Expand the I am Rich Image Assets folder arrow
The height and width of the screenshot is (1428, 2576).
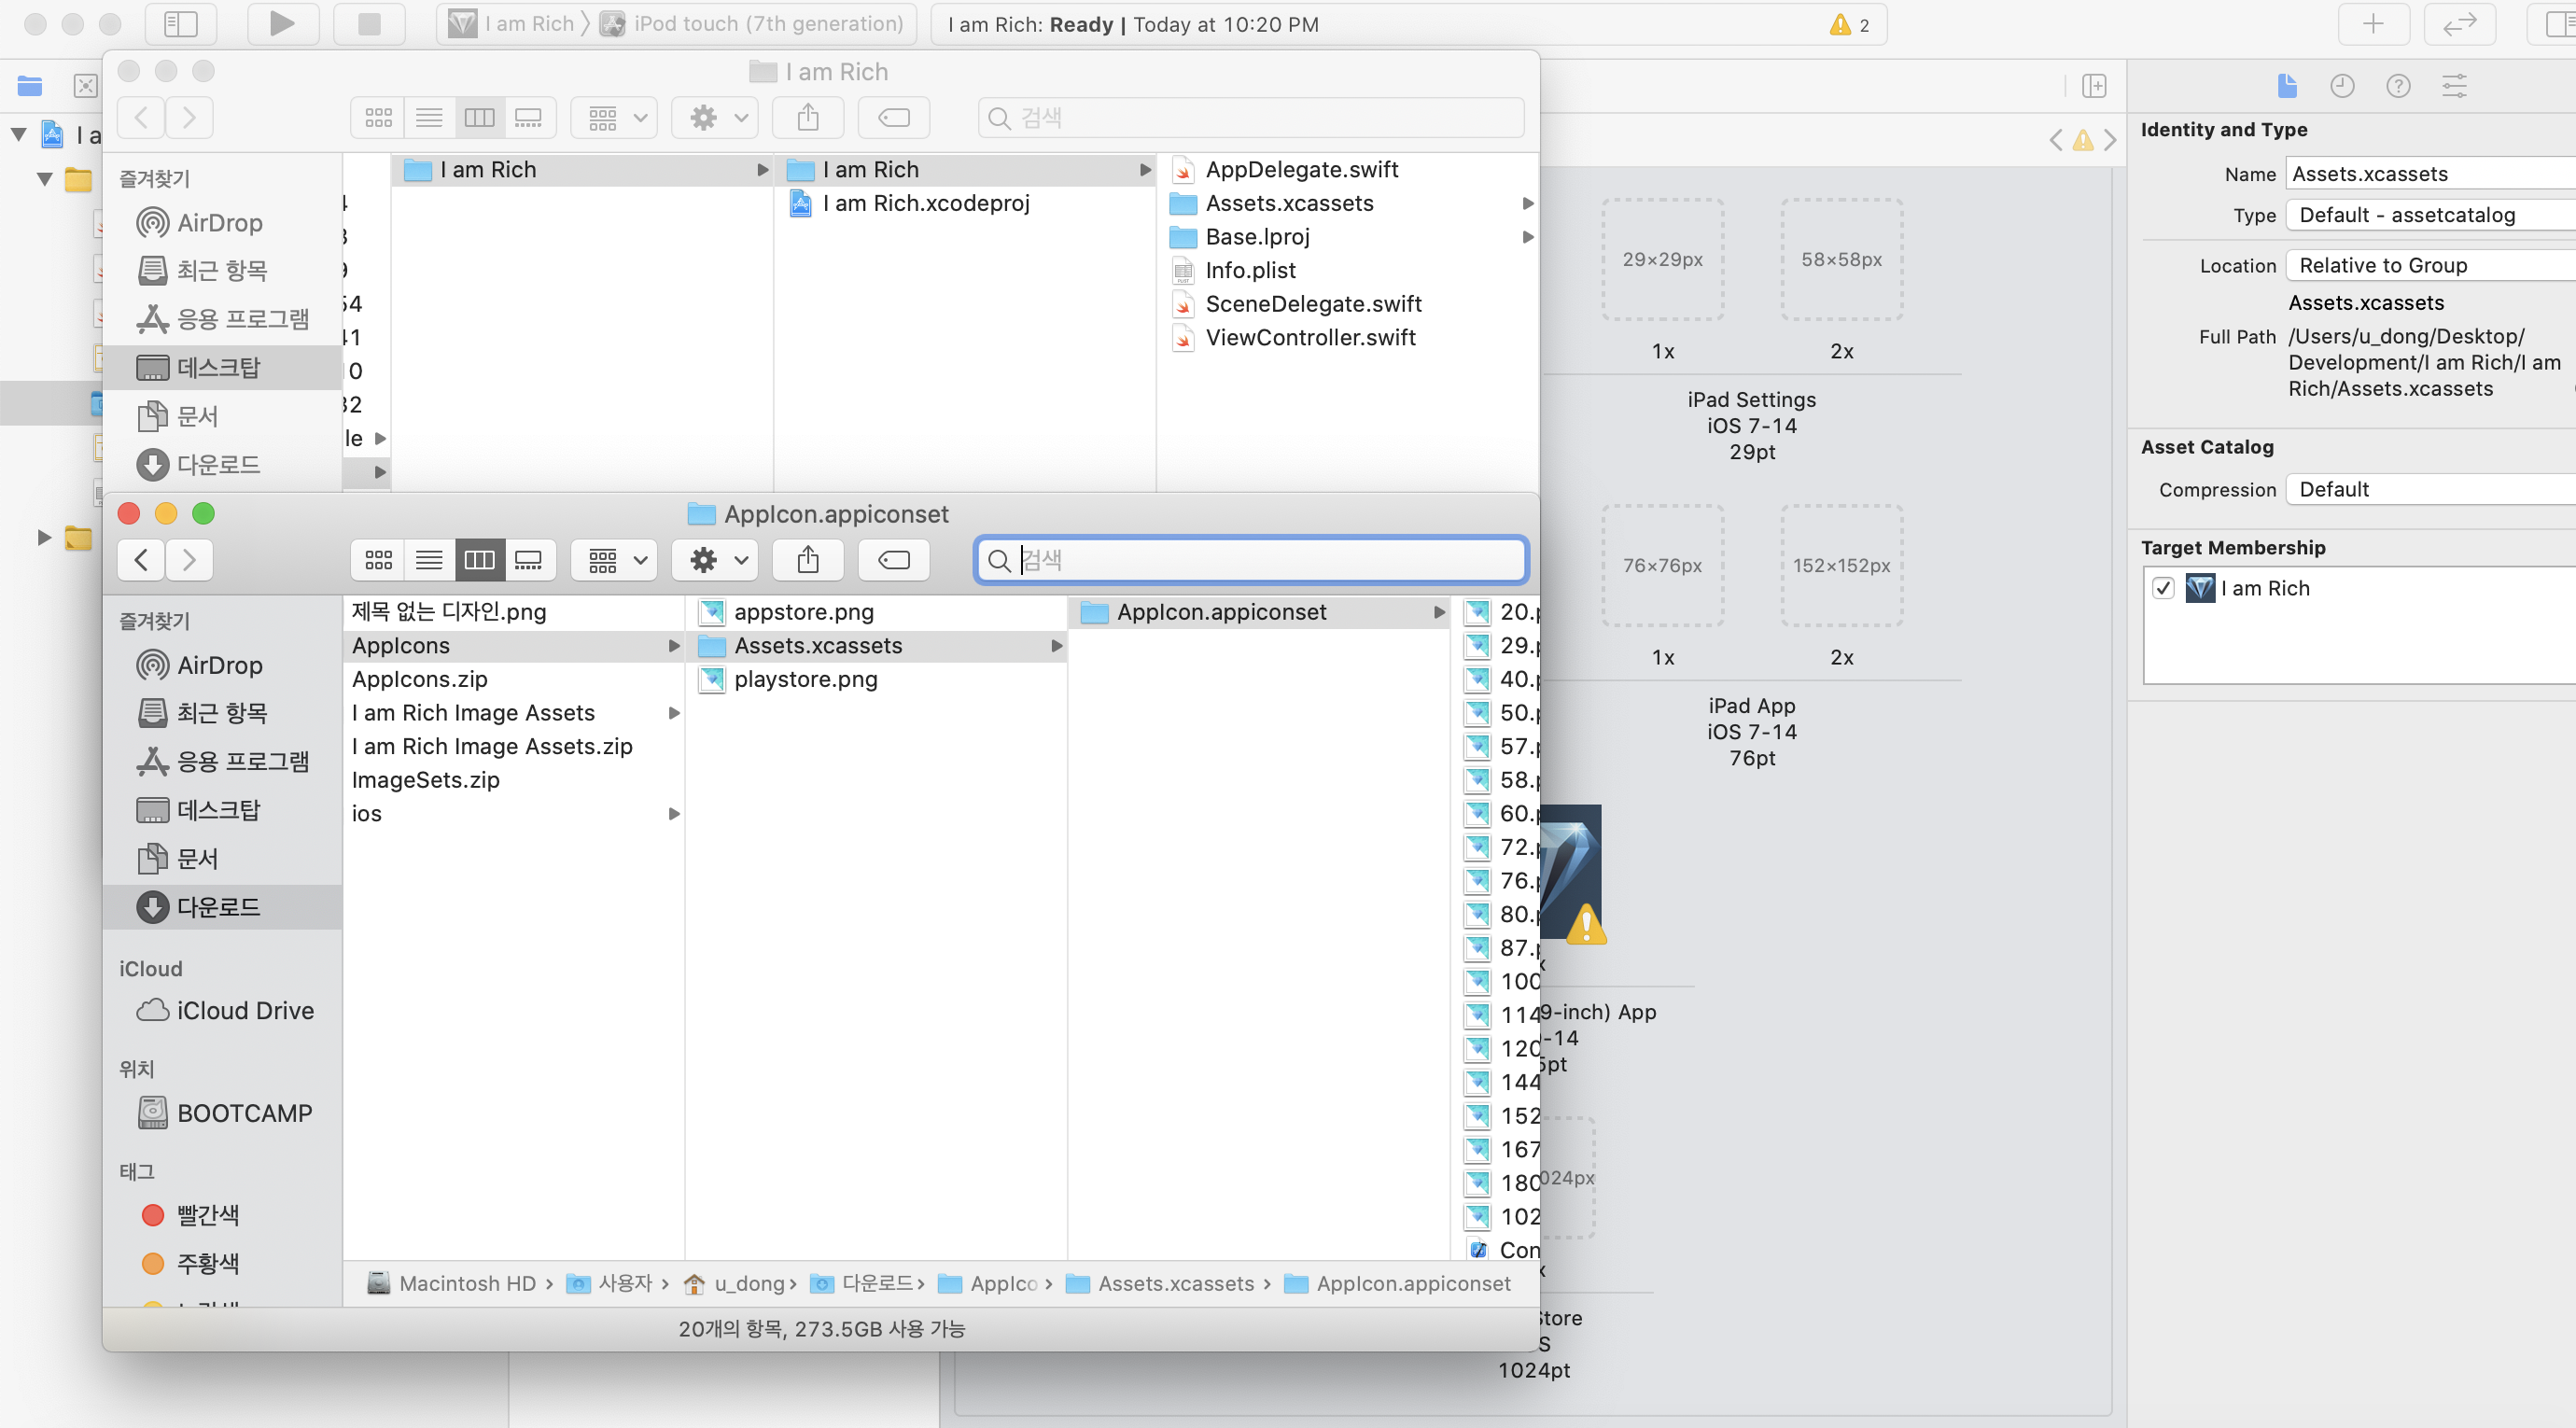[674, 713]
